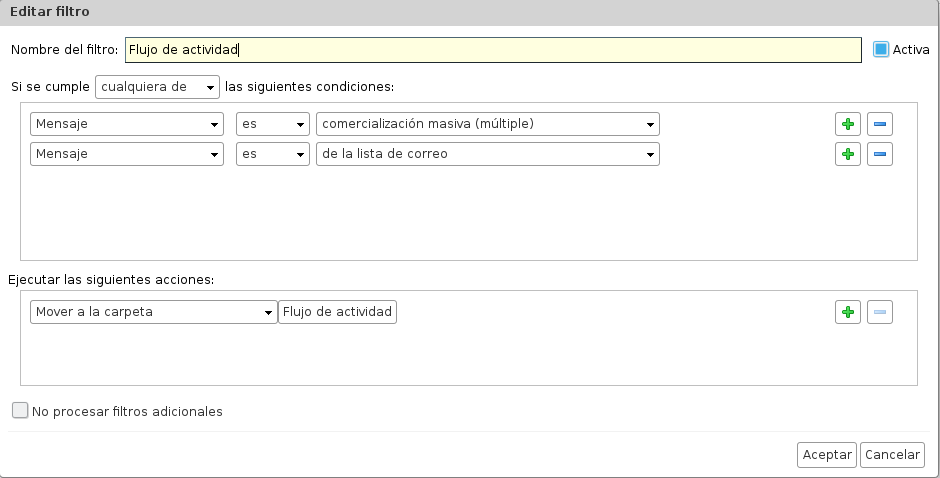Open the cualquiera de dropdown
The height and width of the screenshot is (478, 940).
coord(157,87)
